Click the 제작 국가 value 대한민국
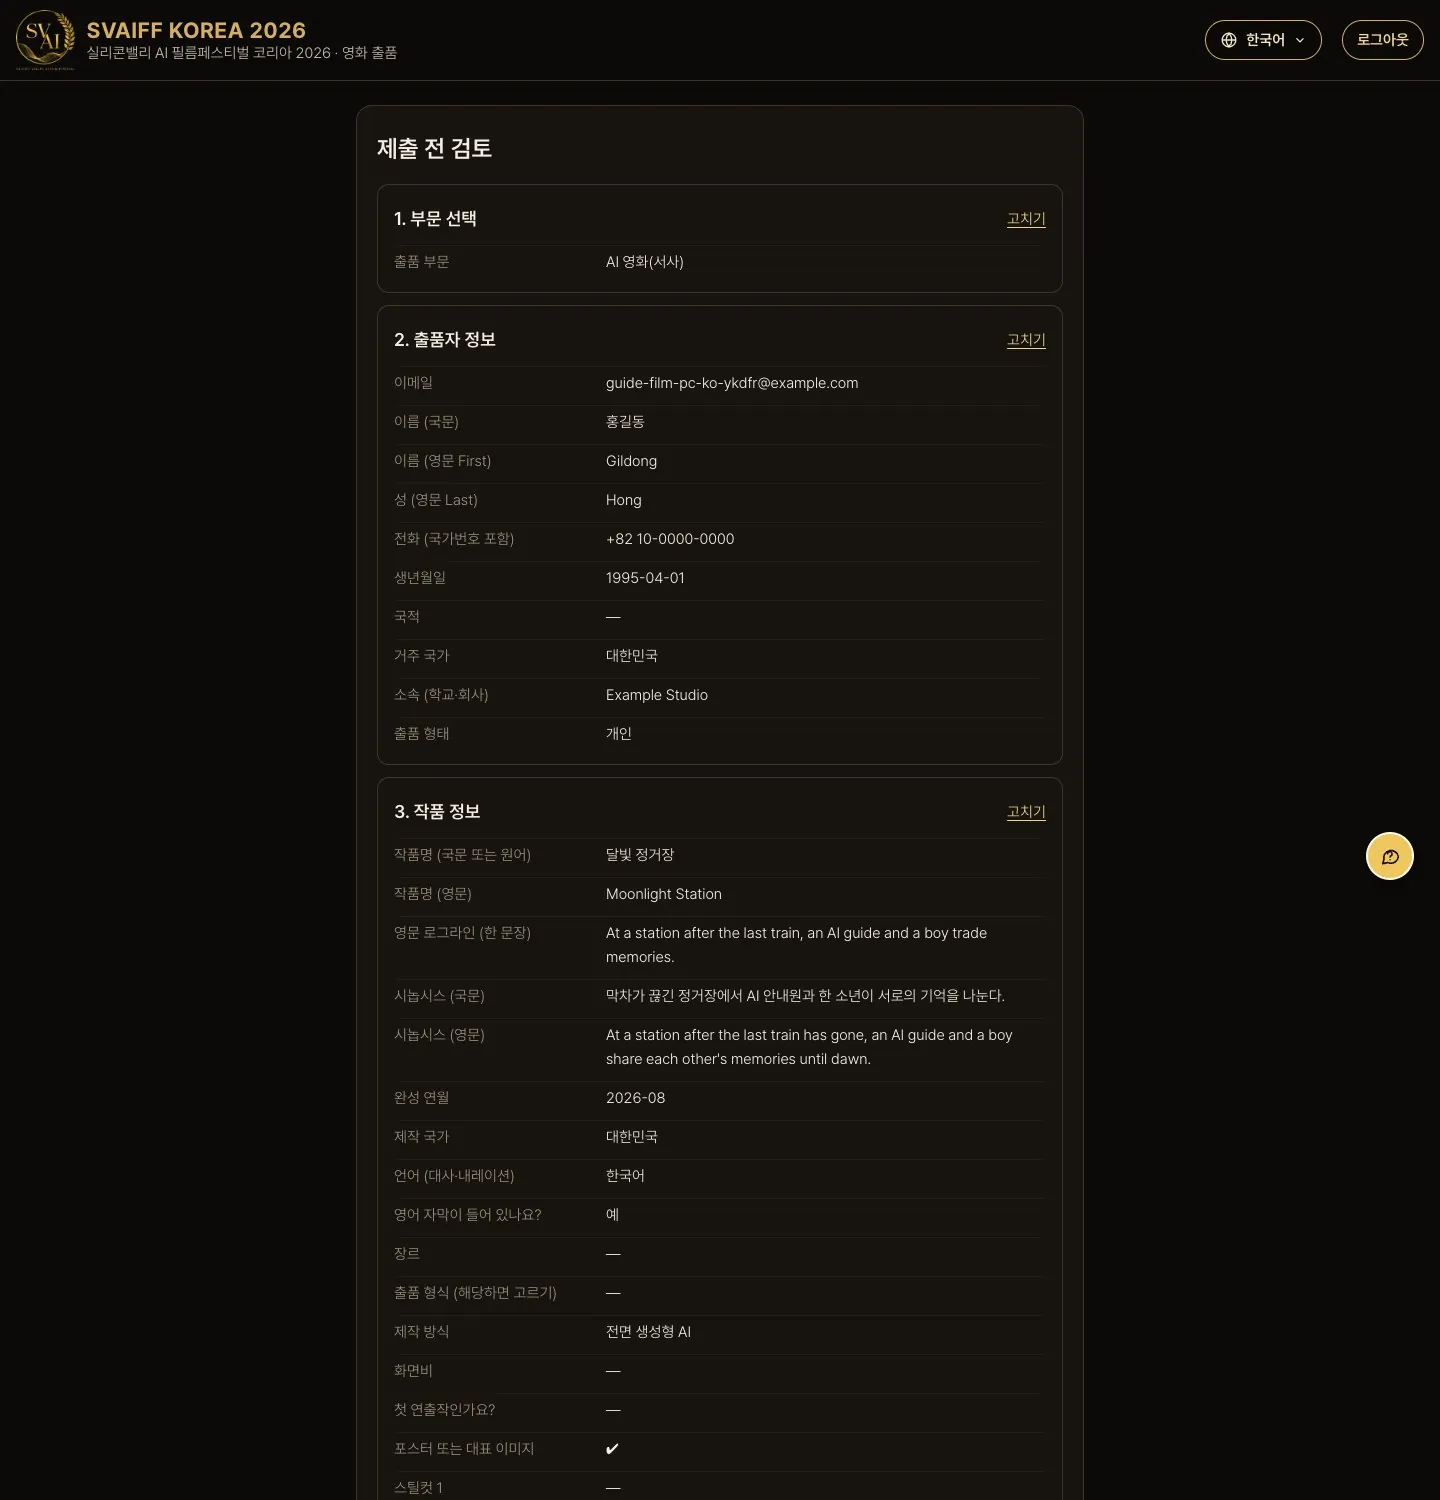Image resolution: width=1440 pixels, height=1500 pixels. [632, 1137]
